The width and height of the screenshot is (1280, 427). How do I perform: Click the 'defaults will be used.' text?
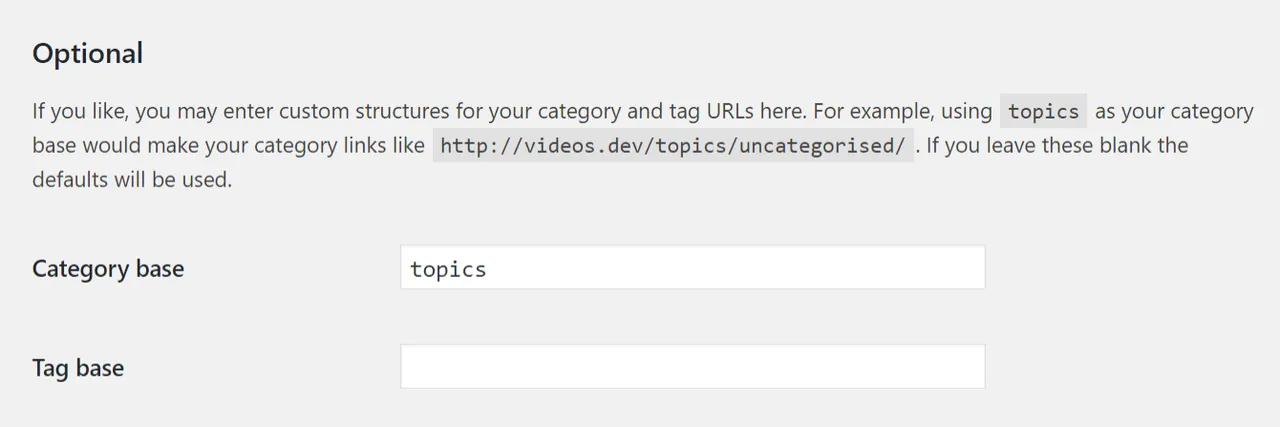pos(132,181)
